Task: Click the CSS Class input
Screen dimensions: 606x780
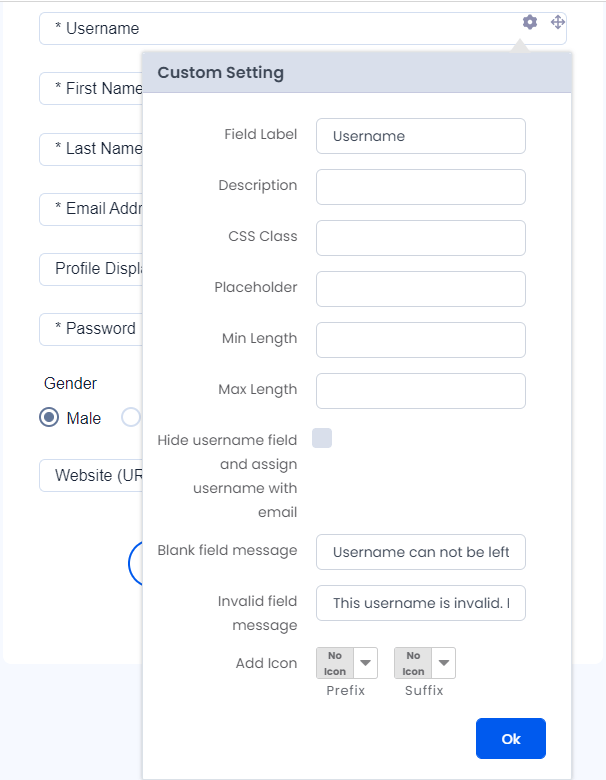Action: (x=421, y=238)
